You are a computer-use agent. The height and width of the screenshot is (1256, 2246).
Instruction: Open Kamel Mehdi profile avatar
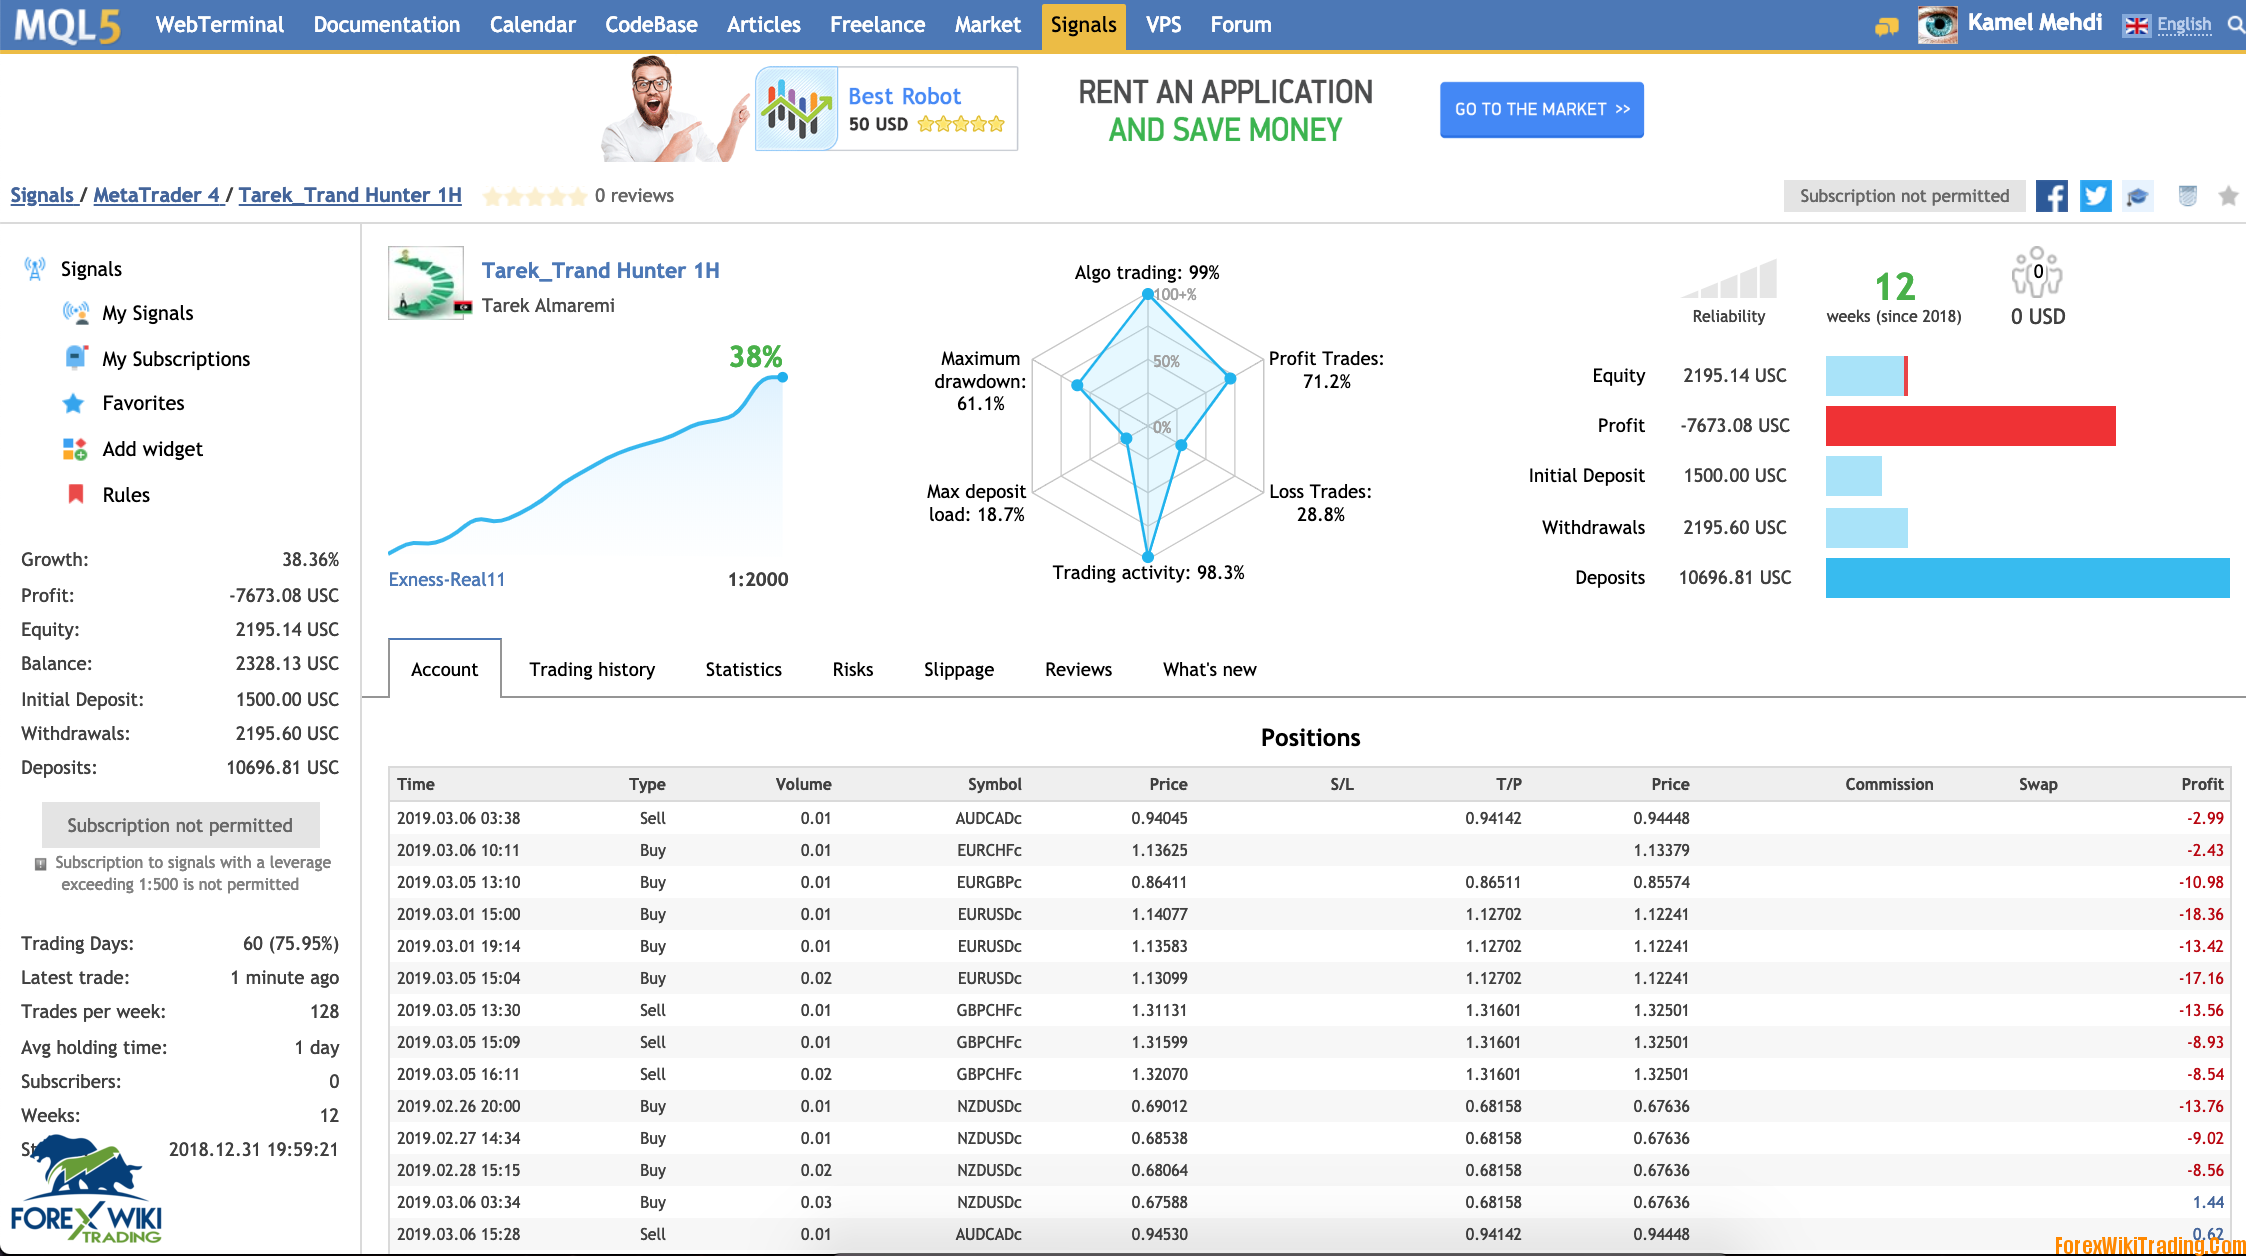[x=1937, y=24]
